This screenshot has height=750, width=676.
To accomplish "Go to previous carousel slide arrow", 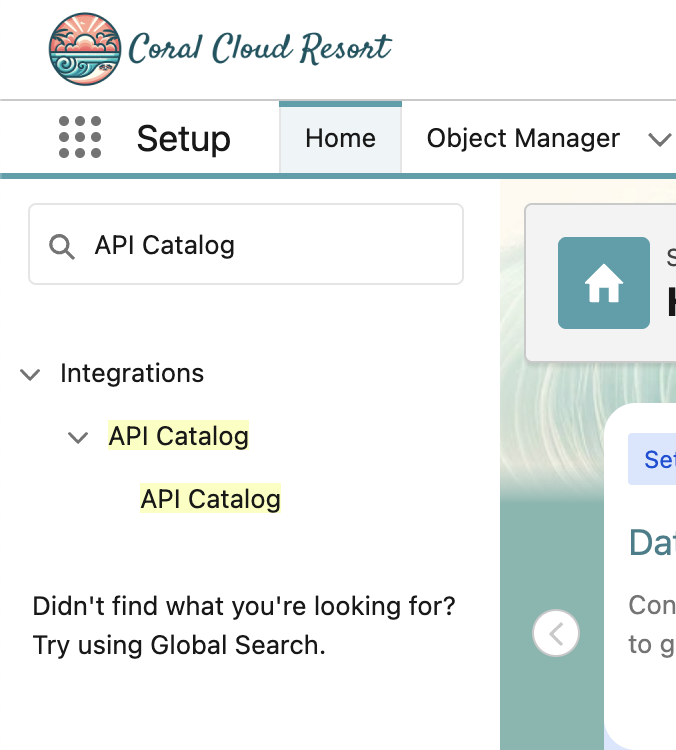I will 556,633.
